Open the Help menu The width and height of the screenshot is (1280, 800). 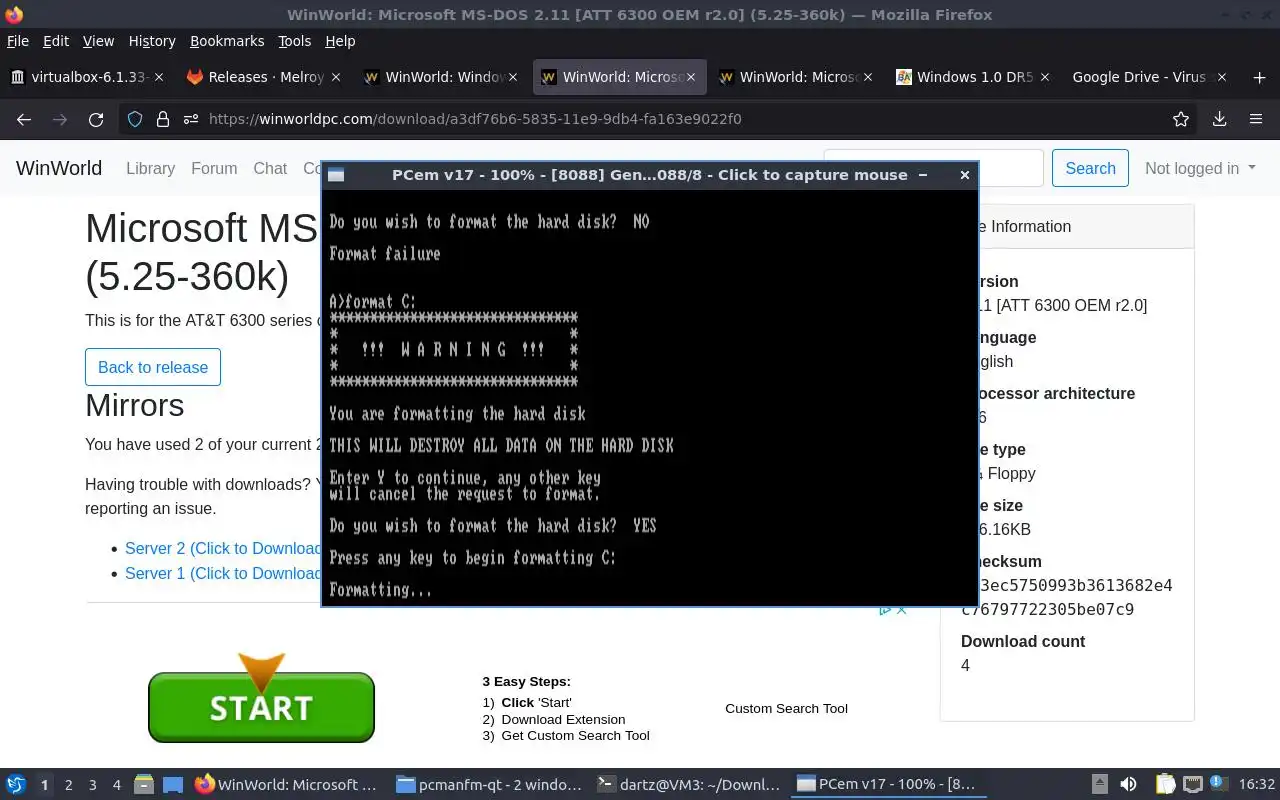[x=340, y=41]
